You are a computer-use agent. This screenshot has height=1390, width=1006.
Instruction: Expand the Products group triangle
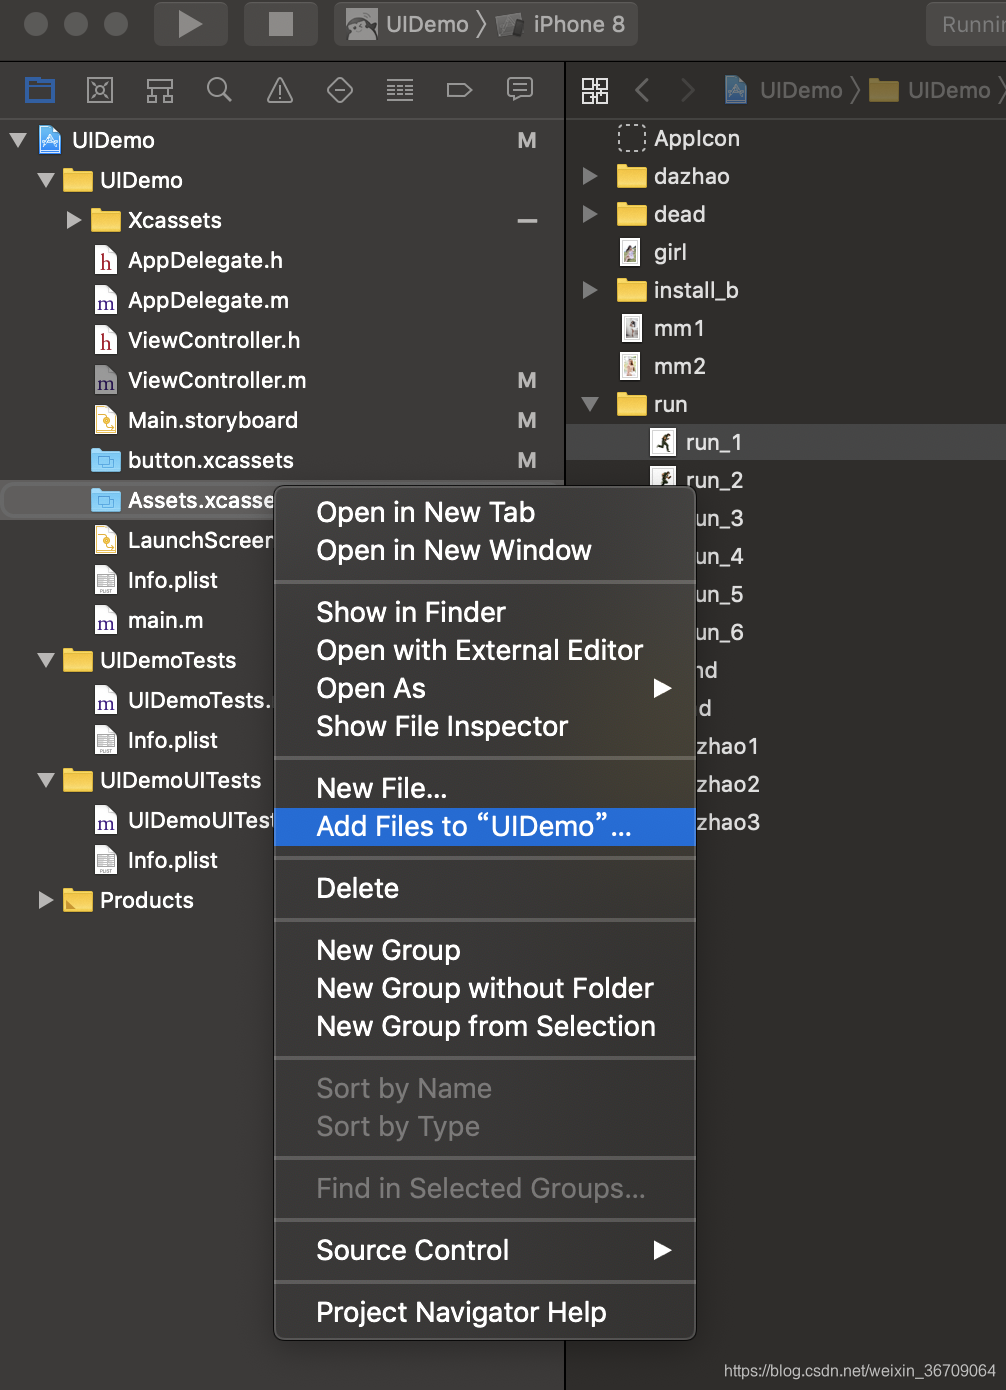(45, 900)
